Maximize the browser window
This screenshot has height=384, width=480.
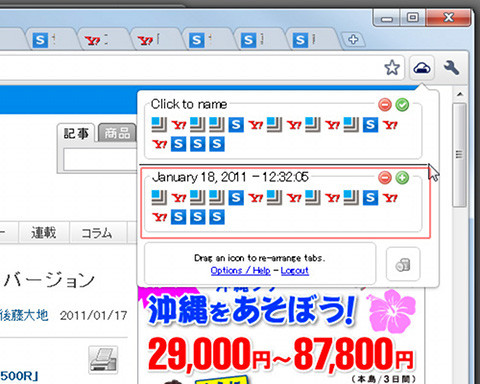(413, 18)
